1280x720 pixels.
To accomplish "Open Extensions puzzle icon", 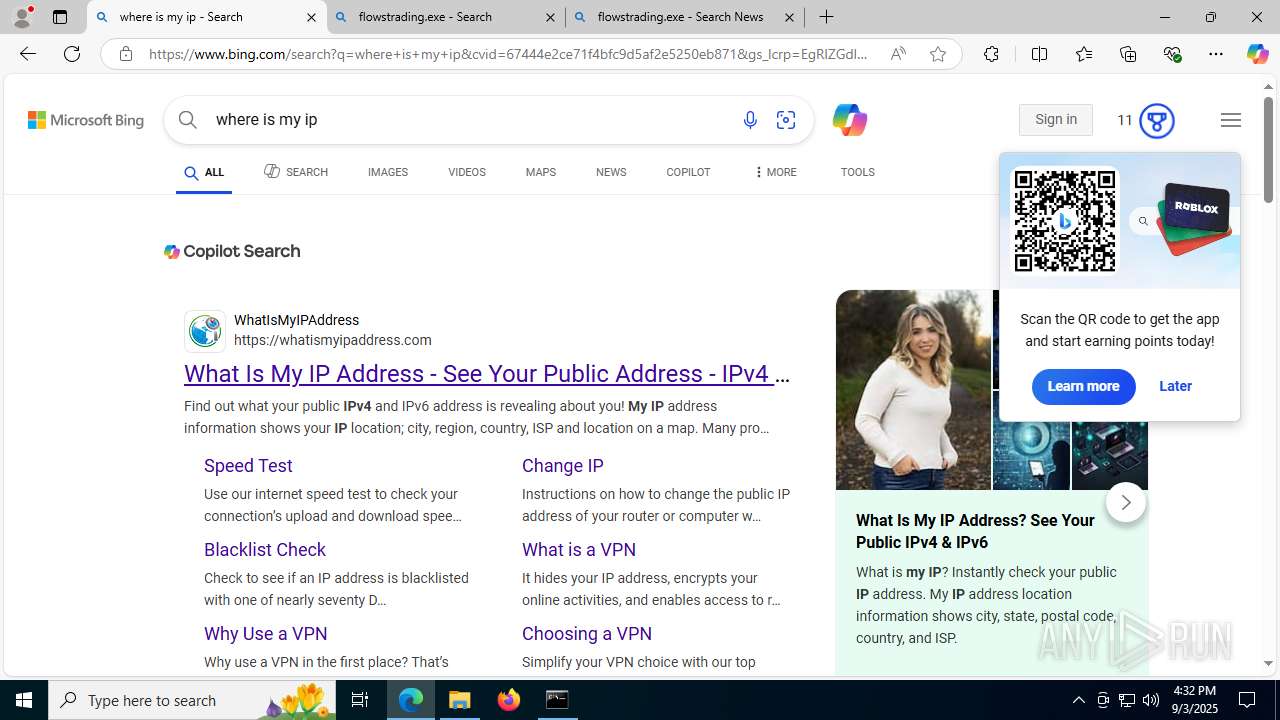I will tap(991, 54).
